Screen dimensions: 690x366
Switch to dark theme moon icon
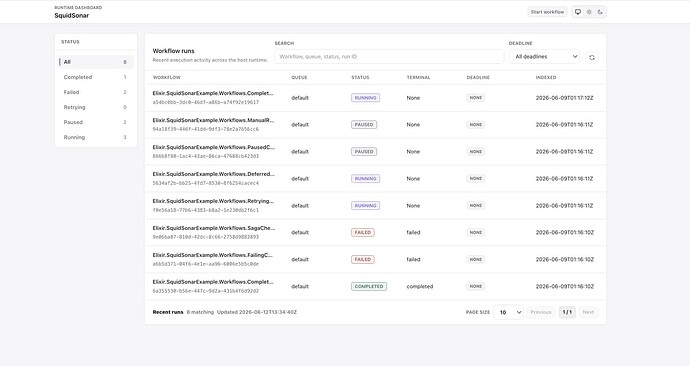(600, 12)
